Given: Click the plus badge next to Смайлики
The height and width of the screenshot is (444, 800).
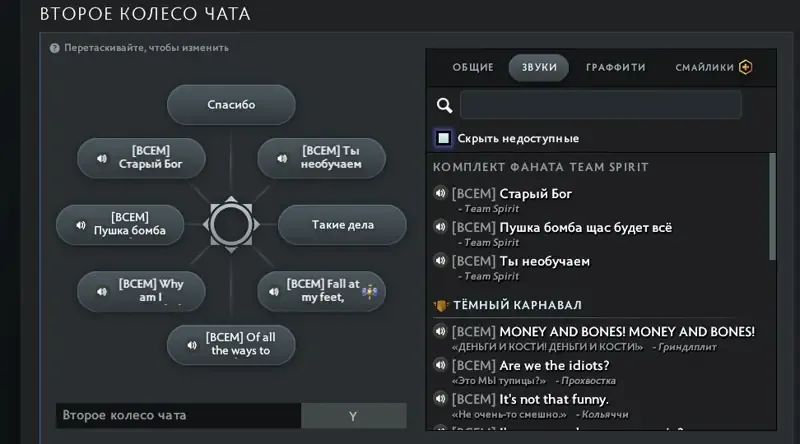Looking at the screenshot, I should click(x=745, y=67).
